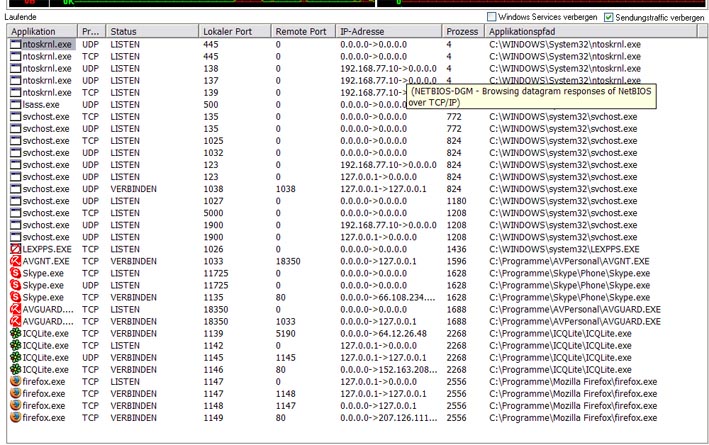Viewport: 709px width, 445px height.
Task: Click ICQLite flower icon in port 1145 row
Action: point(15,358)
